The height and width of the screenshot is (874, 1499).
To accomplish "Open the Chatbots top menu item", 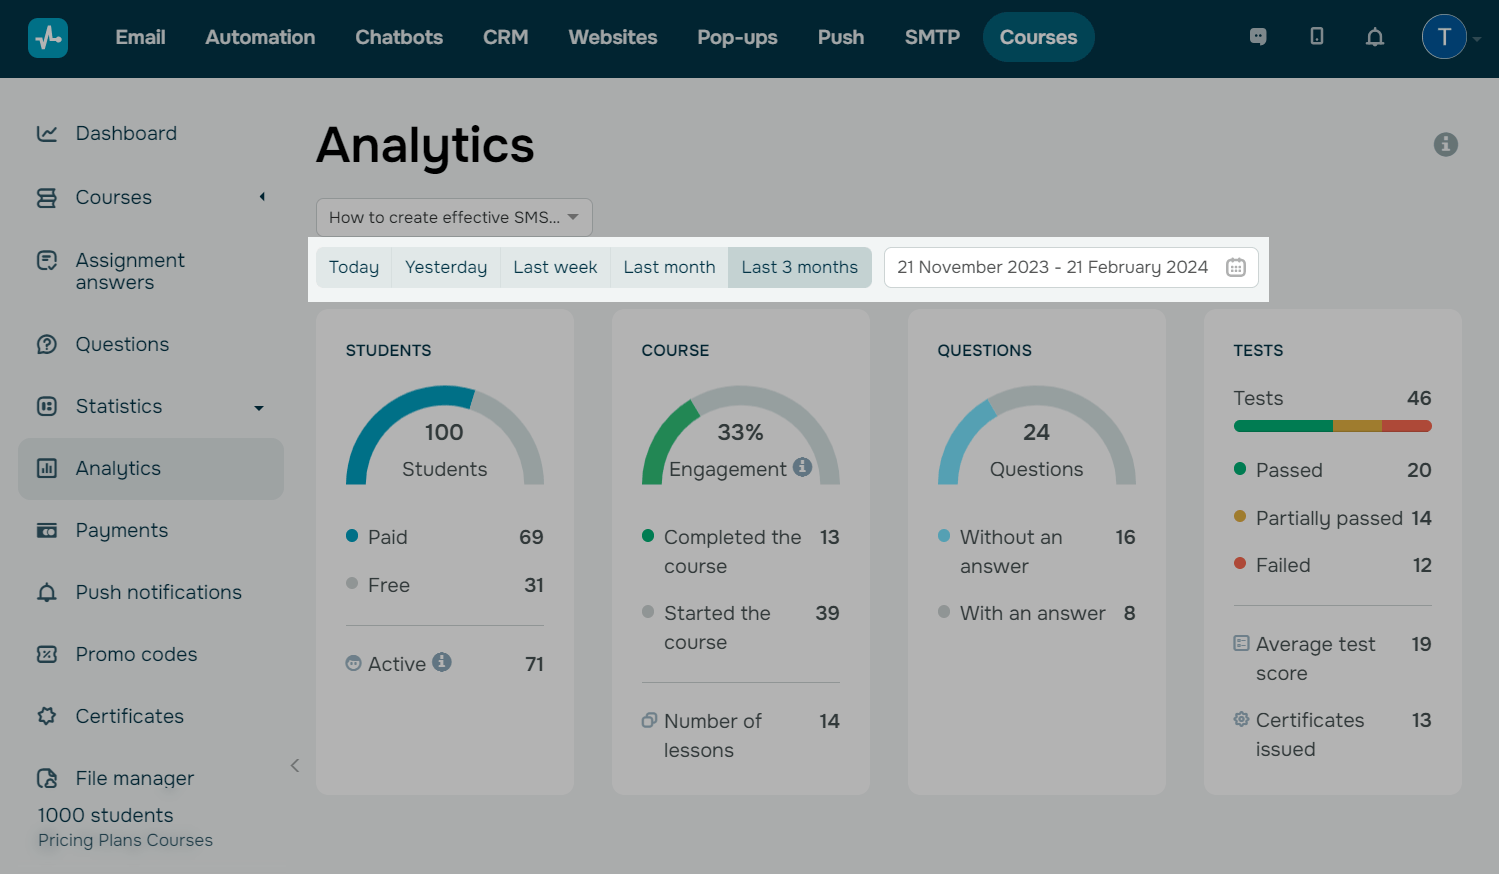I will 399,37.
